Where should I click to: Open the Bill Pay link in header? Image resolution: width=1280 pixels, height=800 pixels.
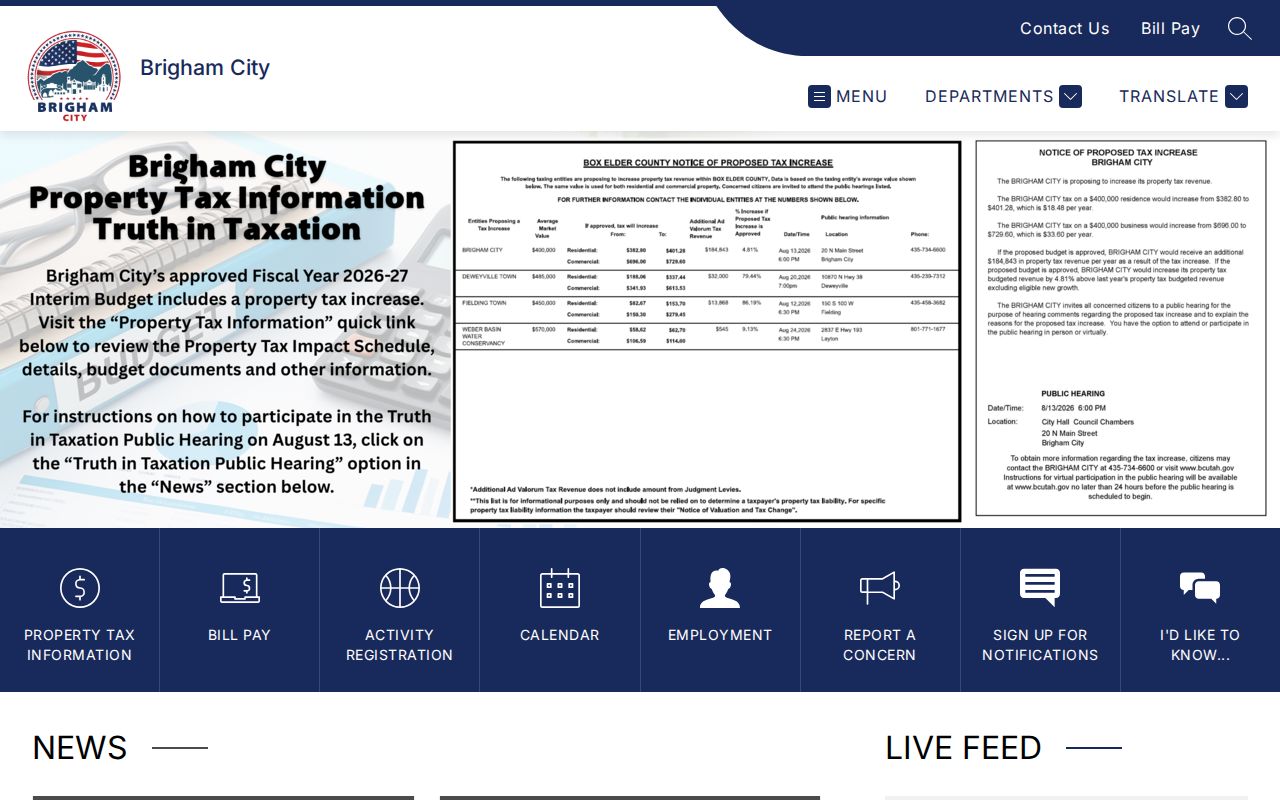point(1170,28)
